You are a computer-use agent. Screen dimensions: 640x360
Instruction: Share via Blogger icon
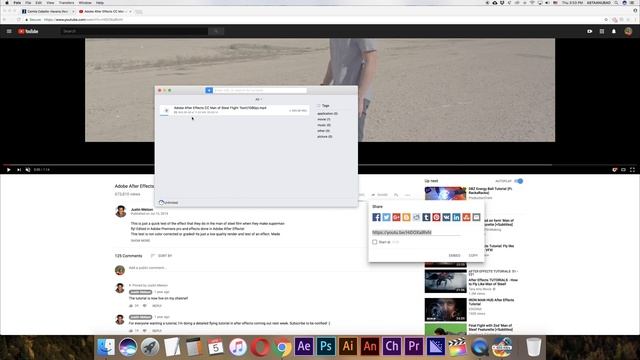click(x=406, y=217)
